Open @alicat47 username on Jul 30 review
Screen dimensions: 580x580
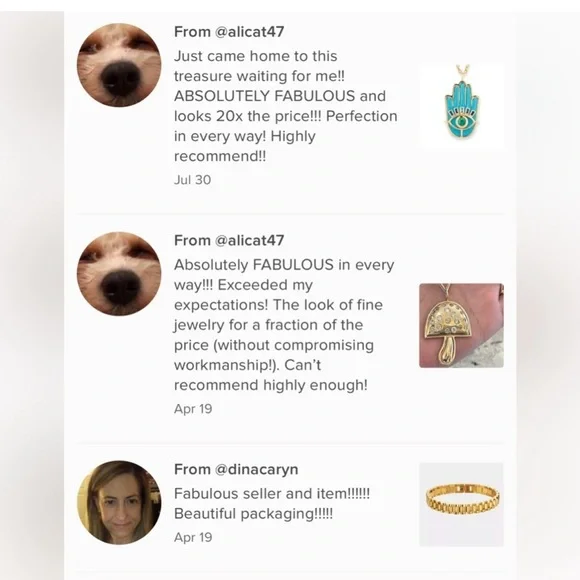tap(249, 32)
